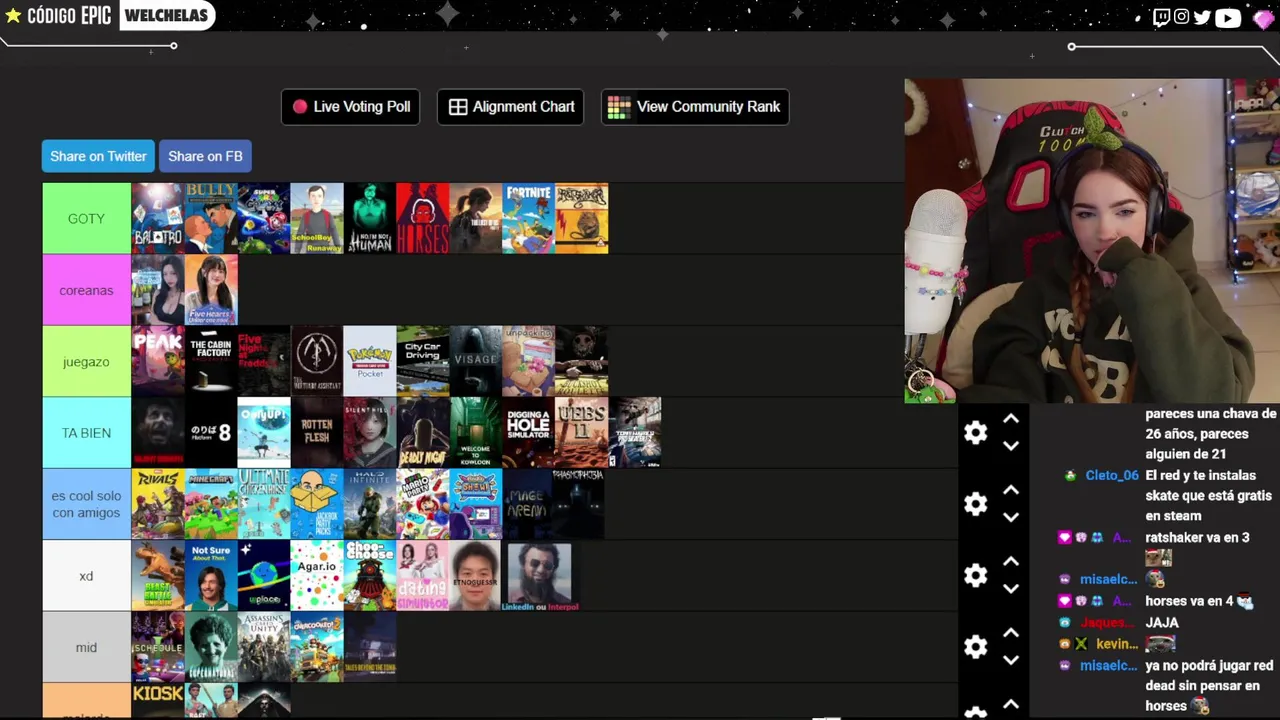Viewport: 1280px width, 720px height.
Task: Select the mid tier label
Action: pyautogui.click(x=86, y=647)
